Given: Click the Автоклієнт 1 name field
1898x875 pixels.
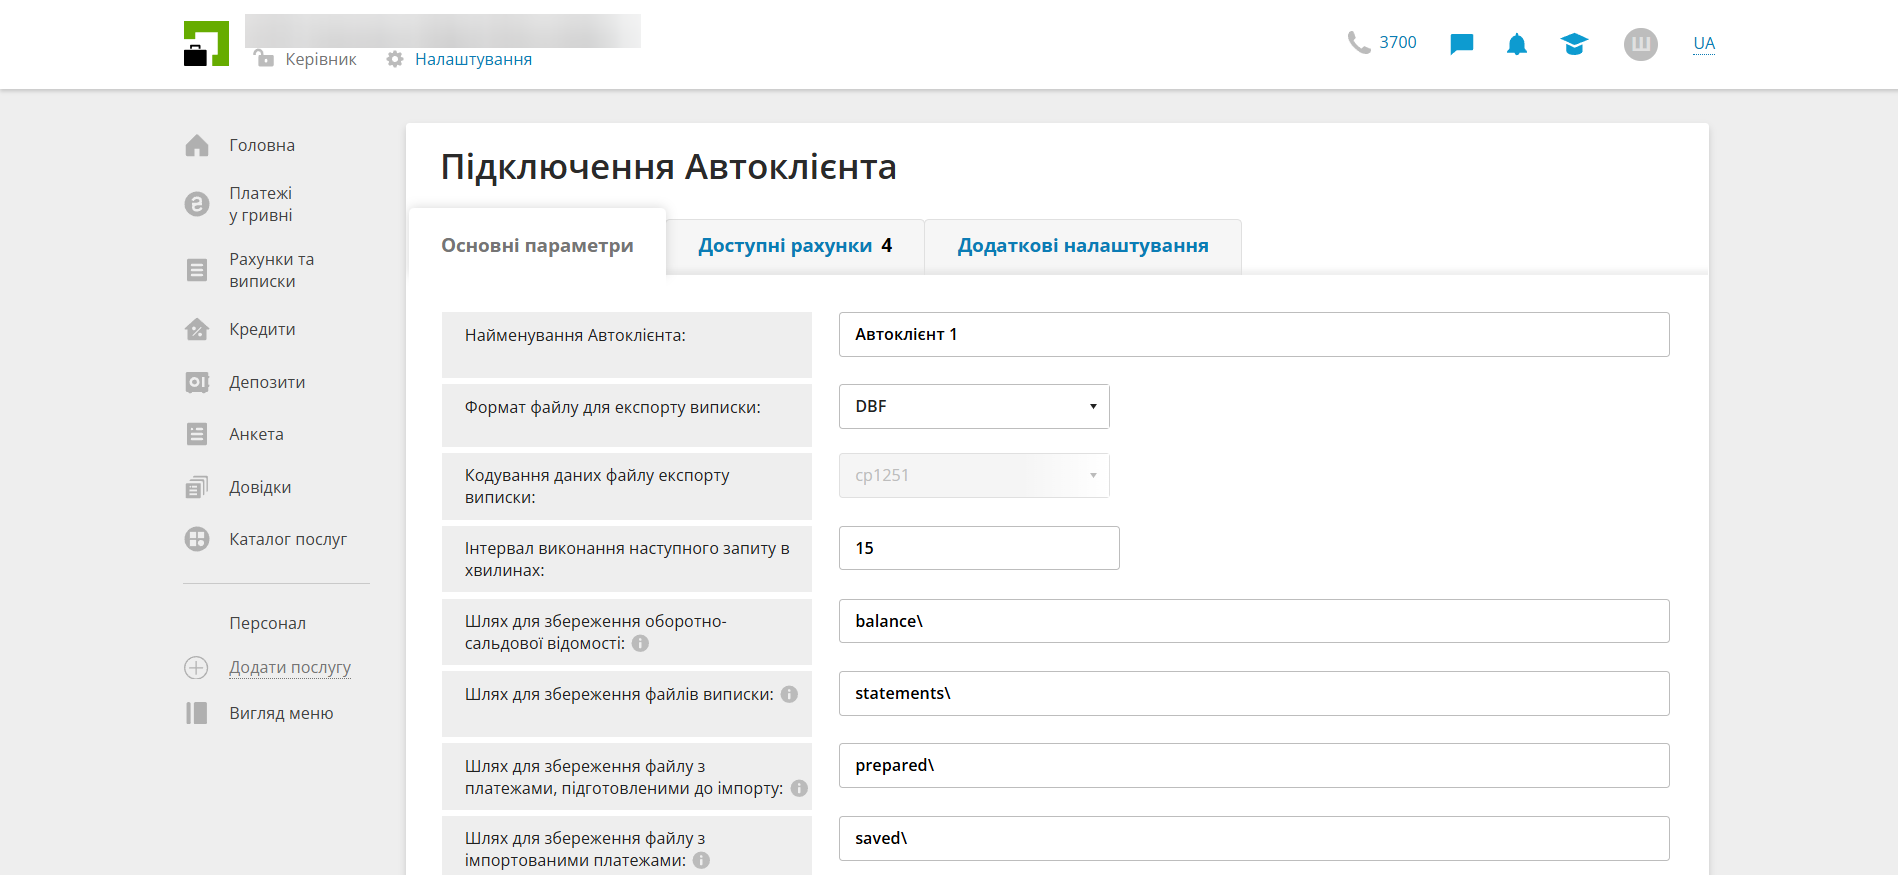Looking at the screenshot, I should pos(1253,335).
